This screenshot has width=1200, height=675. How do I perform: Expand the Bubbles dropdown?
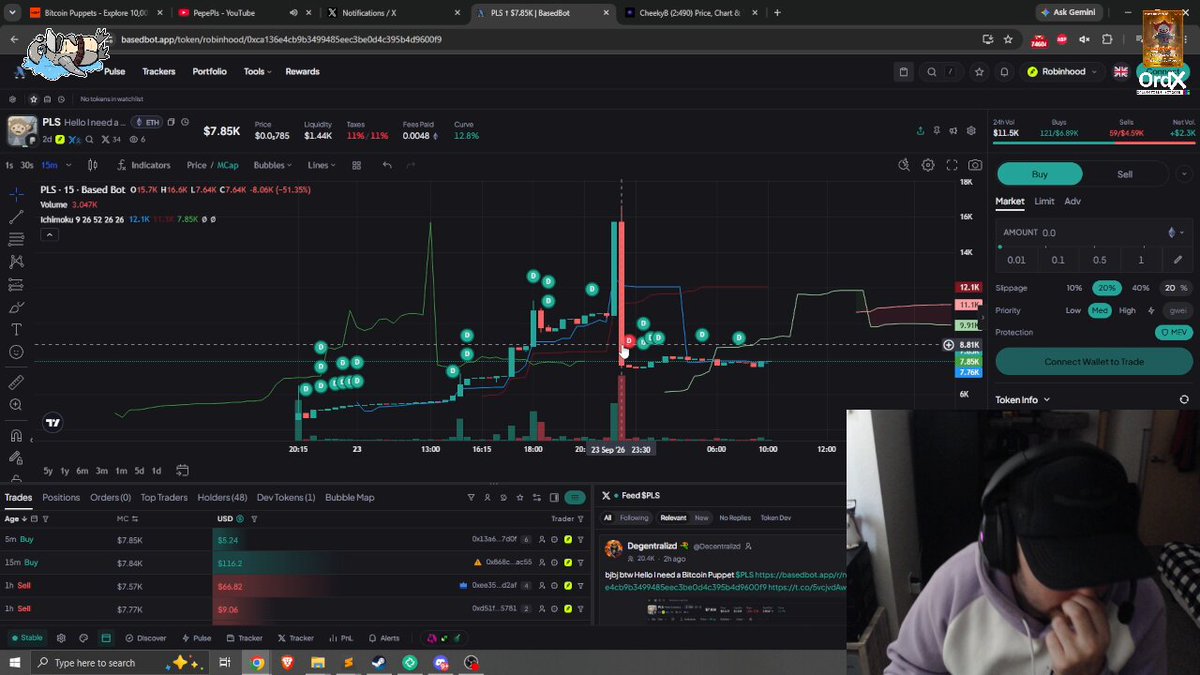pyautogui.click(x=273, y=165)
